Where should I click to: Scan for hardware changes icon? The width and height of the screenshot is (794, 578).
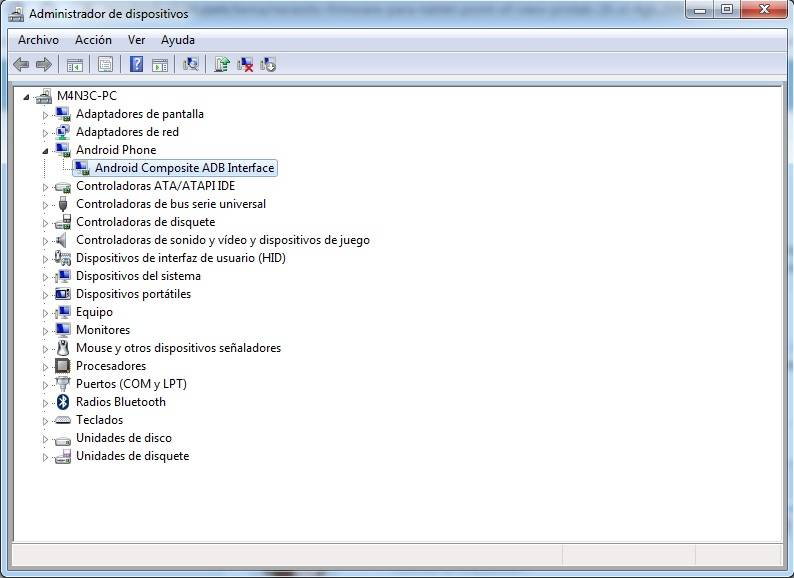tap(191, 64)
